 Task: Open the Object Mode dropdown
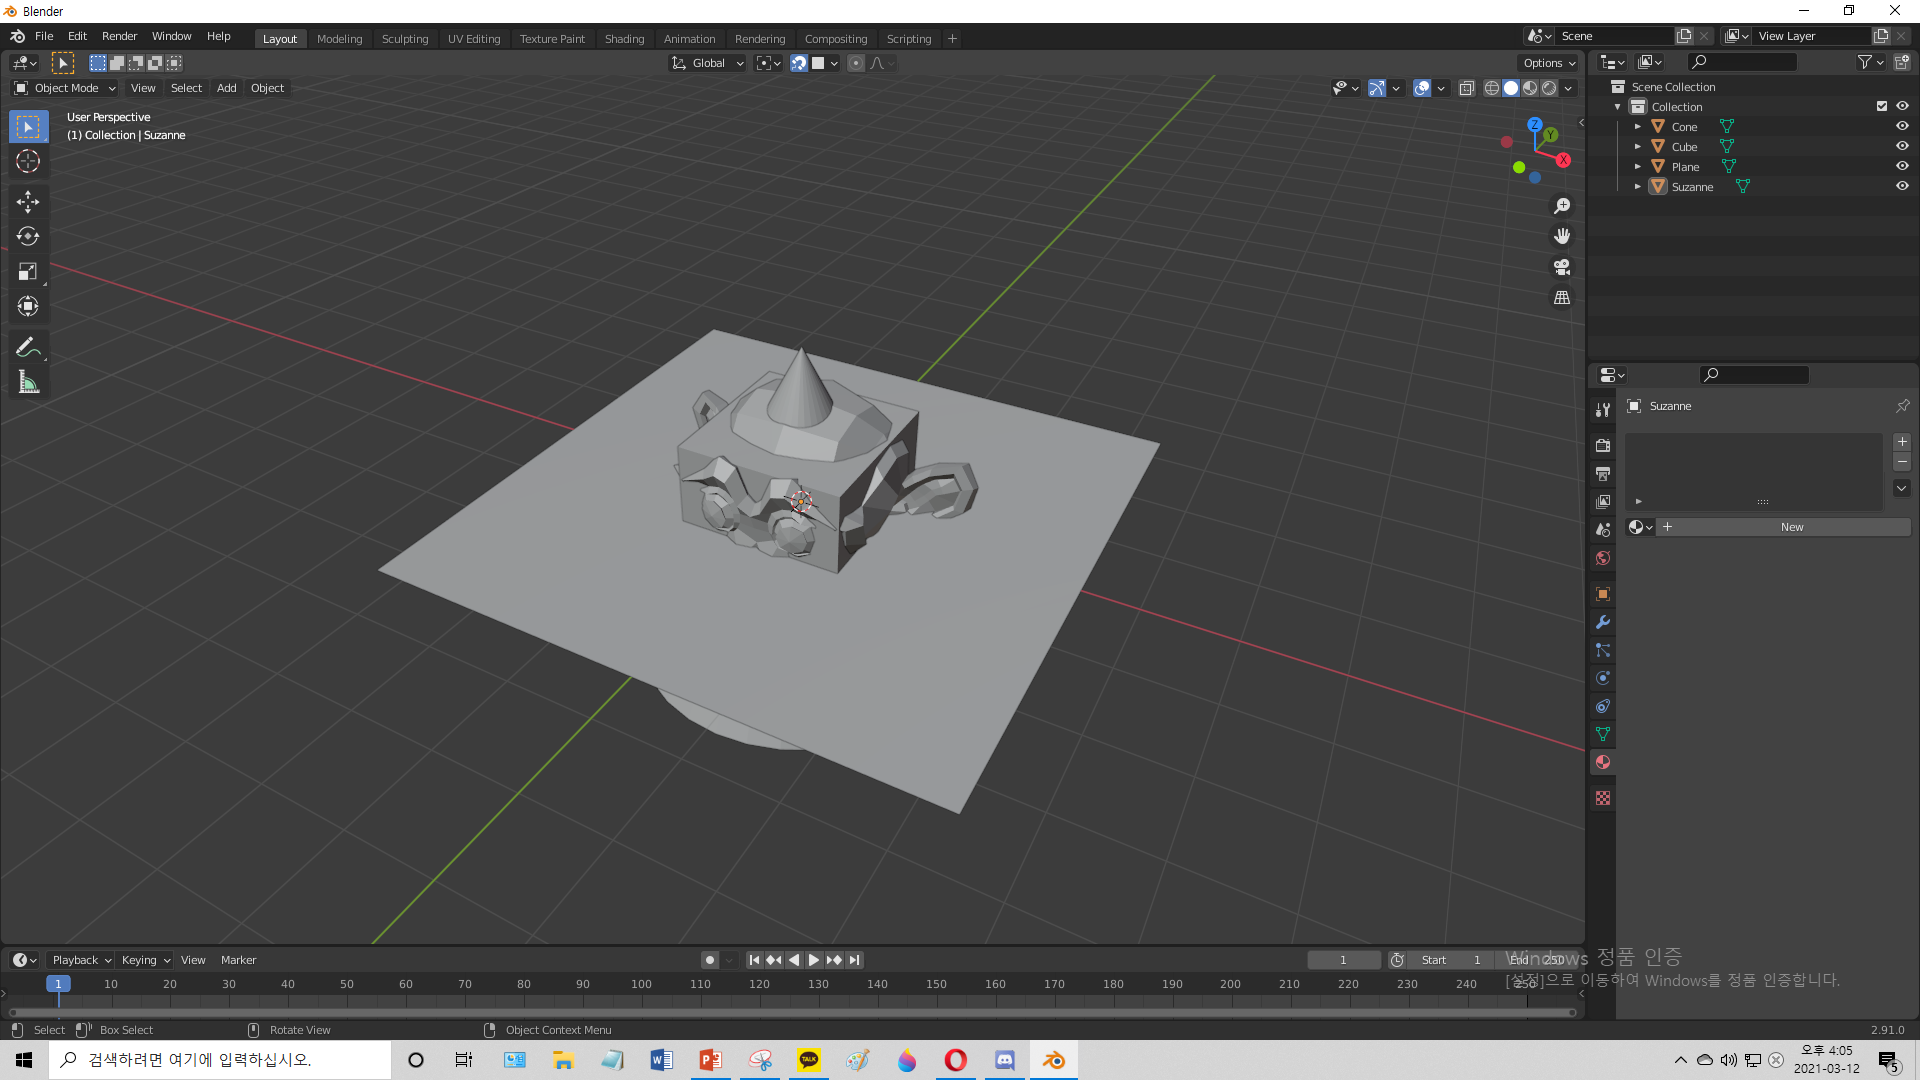pyautogui.click(x=65, y=88)
